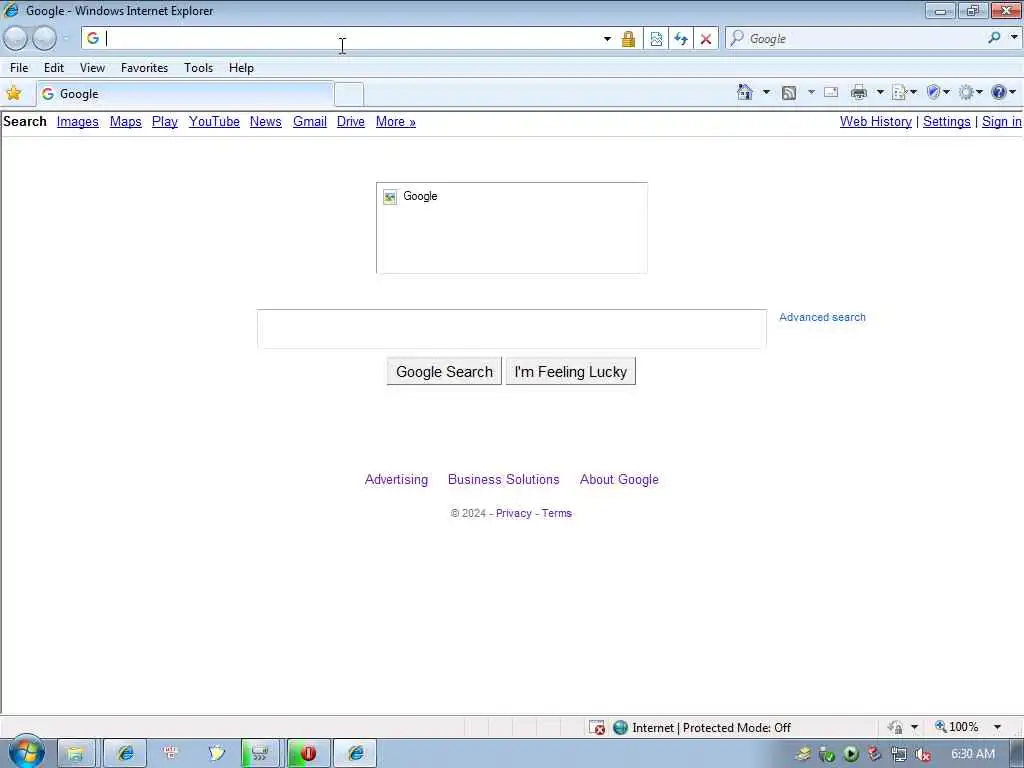
Task: Click the I'm Feeling Lucky button
Action: click(571, 371)
